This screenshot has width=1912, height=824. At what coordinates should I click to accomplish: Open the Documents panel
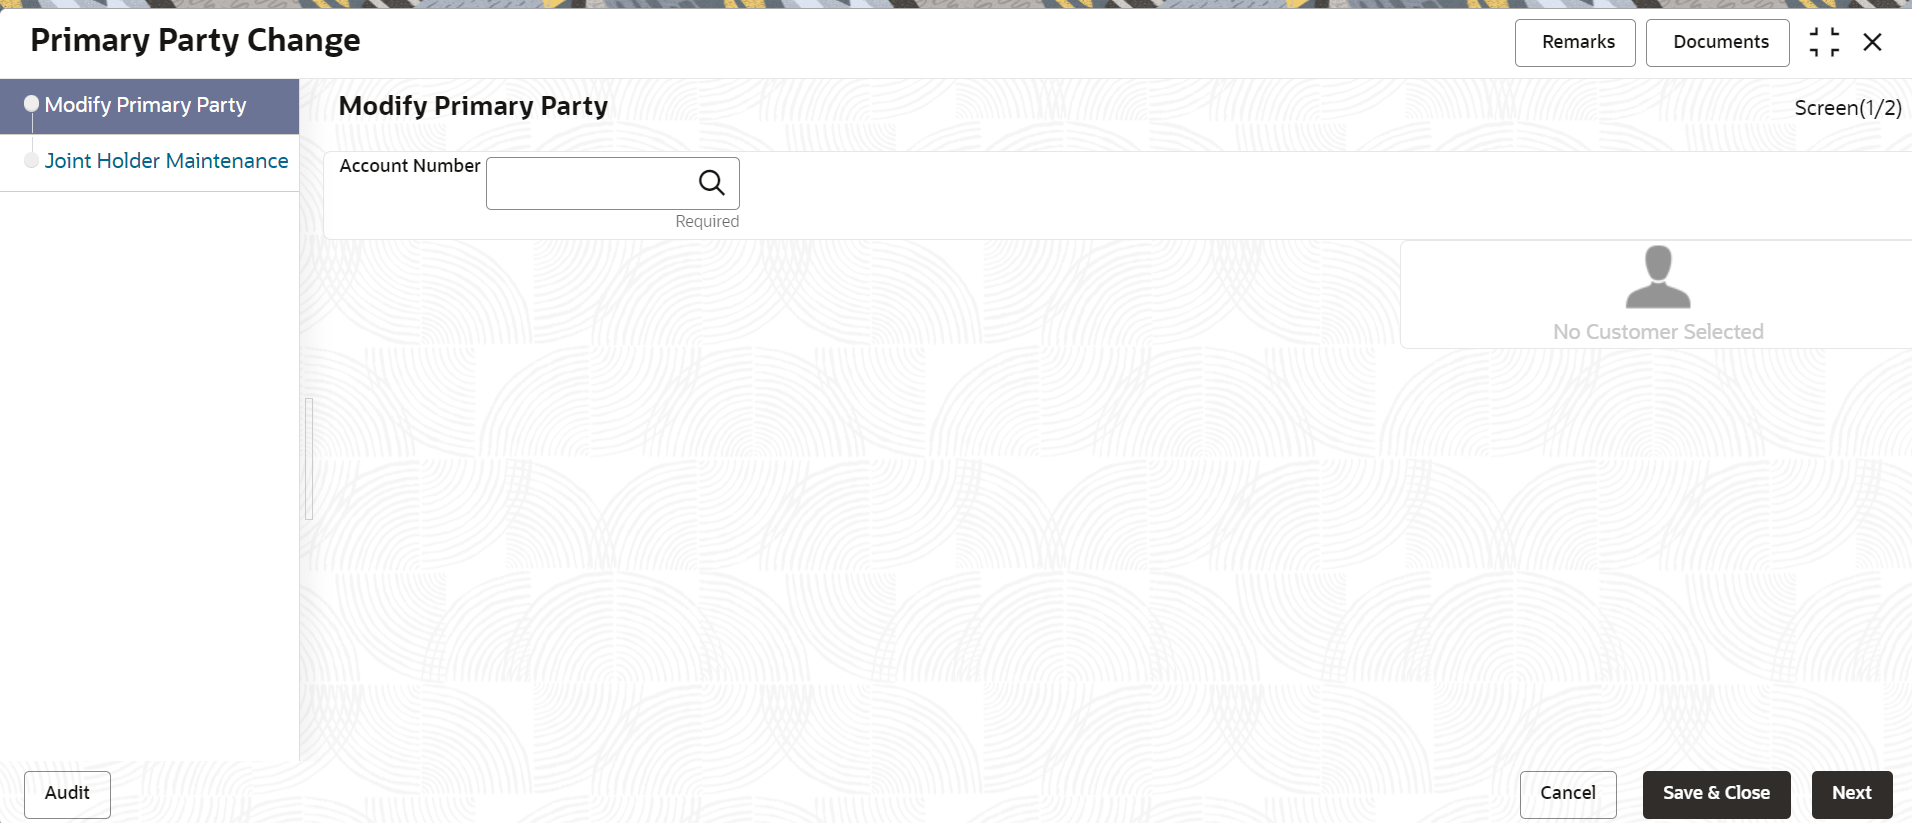pos(1718,43)
